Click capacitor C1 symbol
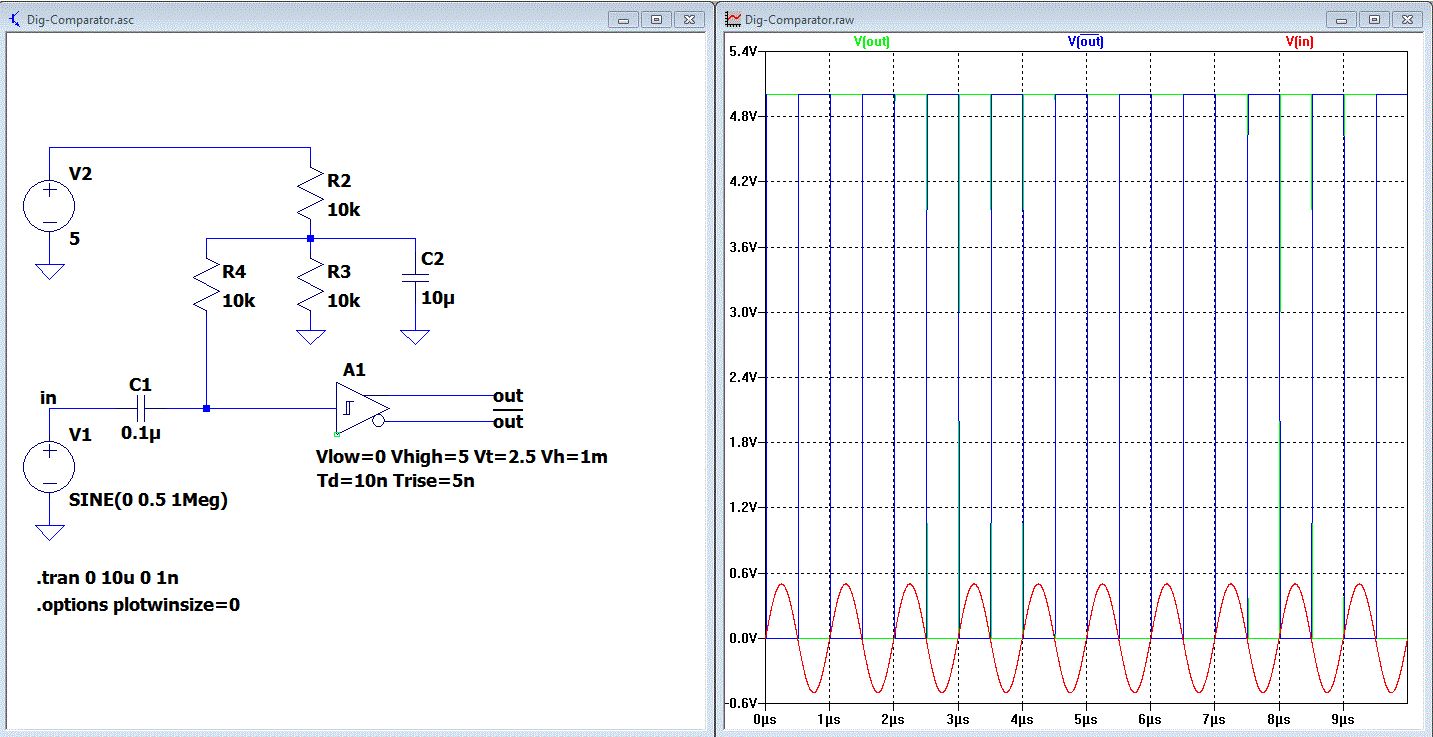Image resolution: width=1433 pixels, height=737 pixels. point(141,408)
